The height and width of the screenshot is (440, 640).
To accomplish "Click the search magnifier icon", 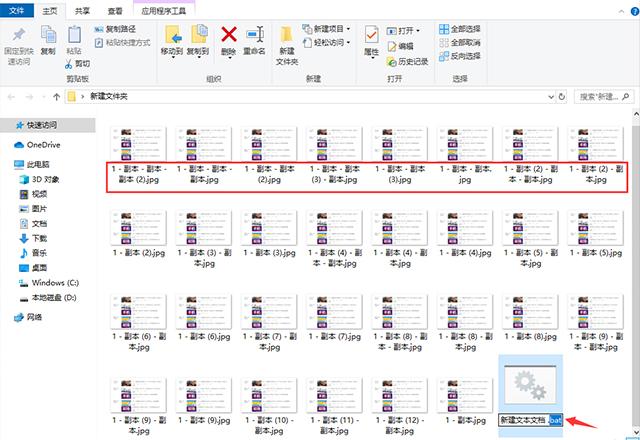I will tap(626, 97).
